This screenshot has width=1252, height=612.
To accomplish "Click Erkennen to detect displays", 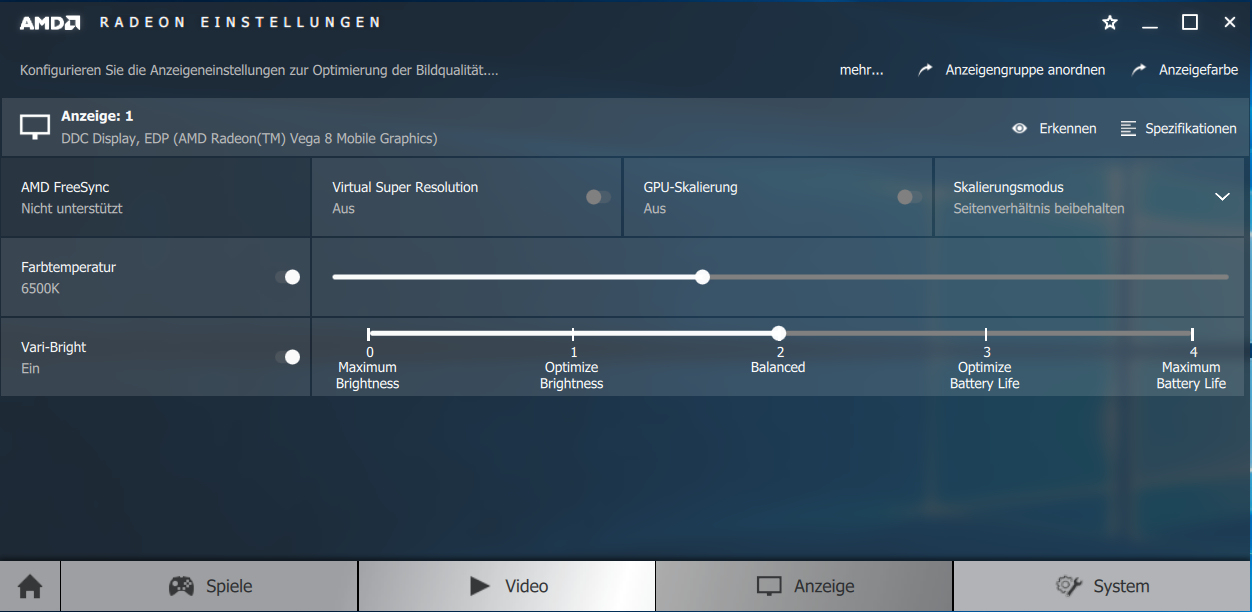I will (1054, 128).
